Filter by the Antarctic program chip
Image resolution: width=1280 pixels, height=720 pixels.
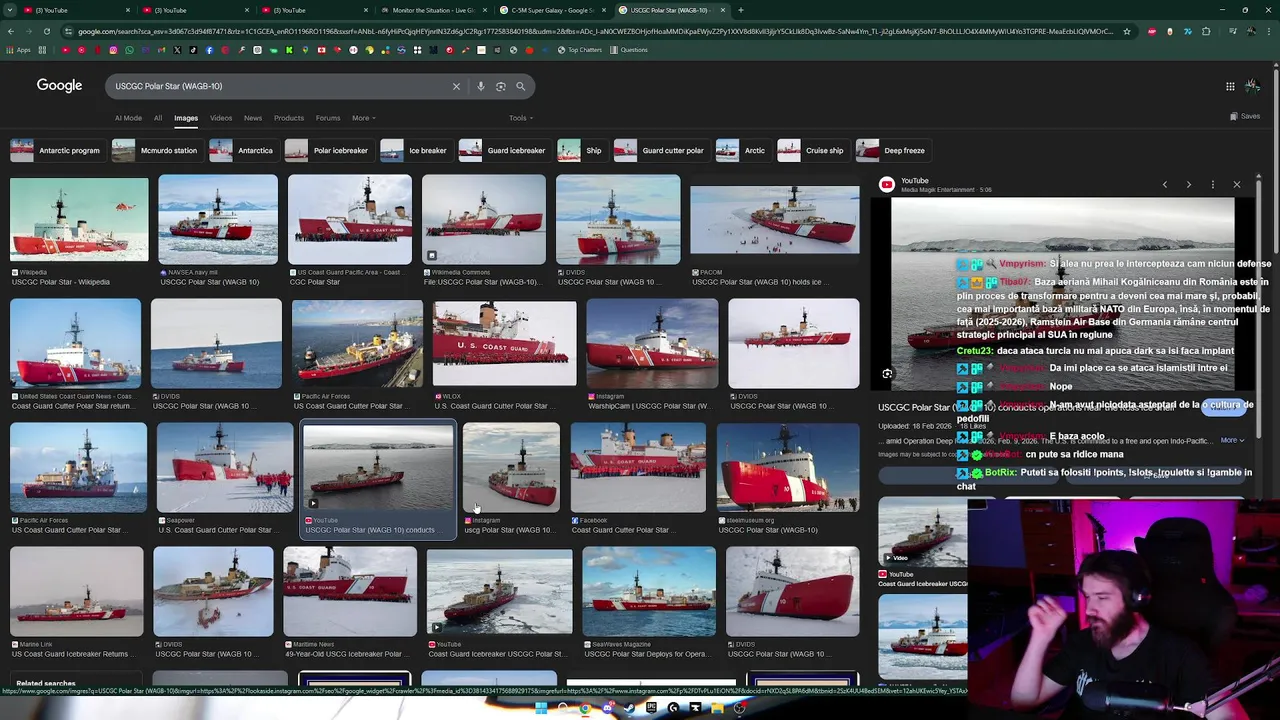(x=56, y=150)
